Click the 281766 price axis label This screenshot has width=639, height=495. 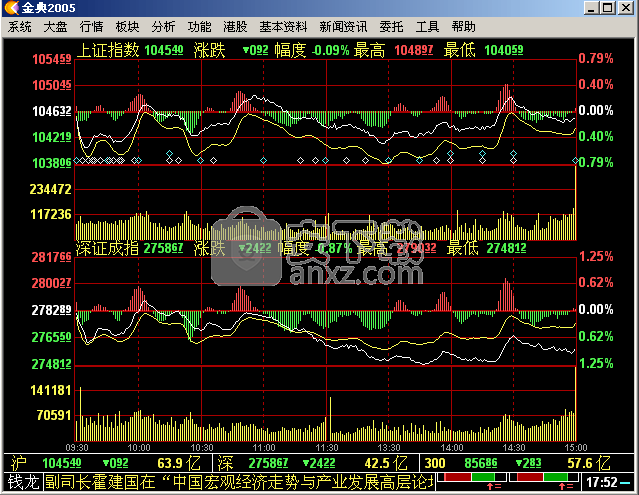pyautogui.click(x=51, y=257)
